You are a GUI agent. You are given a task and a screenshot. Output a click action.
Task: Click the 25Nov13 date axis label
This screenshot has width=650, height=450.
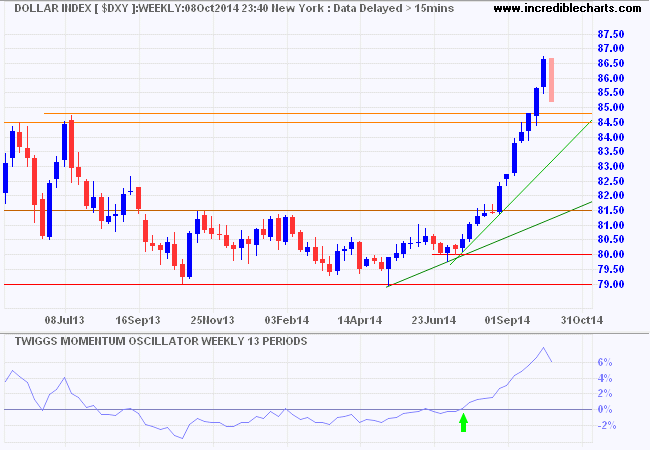(212, 320)
